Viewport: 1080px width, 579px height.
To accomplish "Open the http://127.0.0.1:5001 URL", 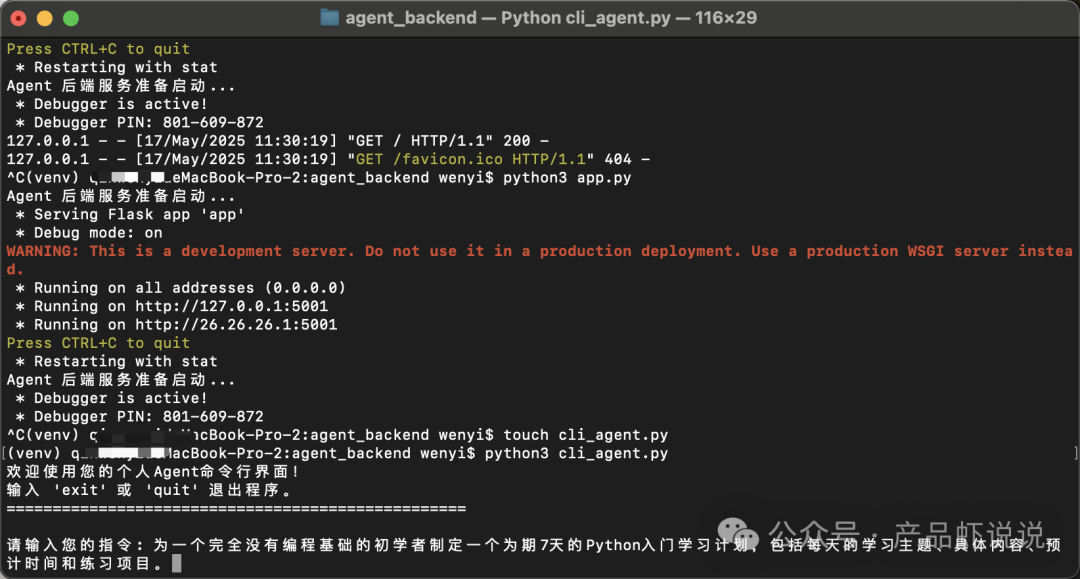I will pyautogui.click(x=231, y=306).
